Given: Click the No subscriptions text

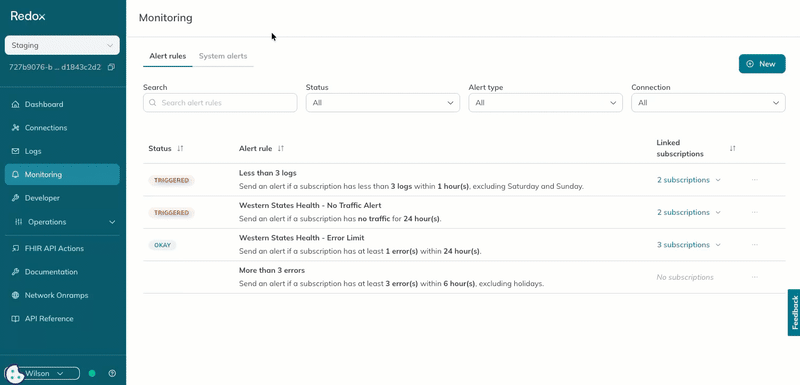Looking at the screenshot, I should [685, 277].
